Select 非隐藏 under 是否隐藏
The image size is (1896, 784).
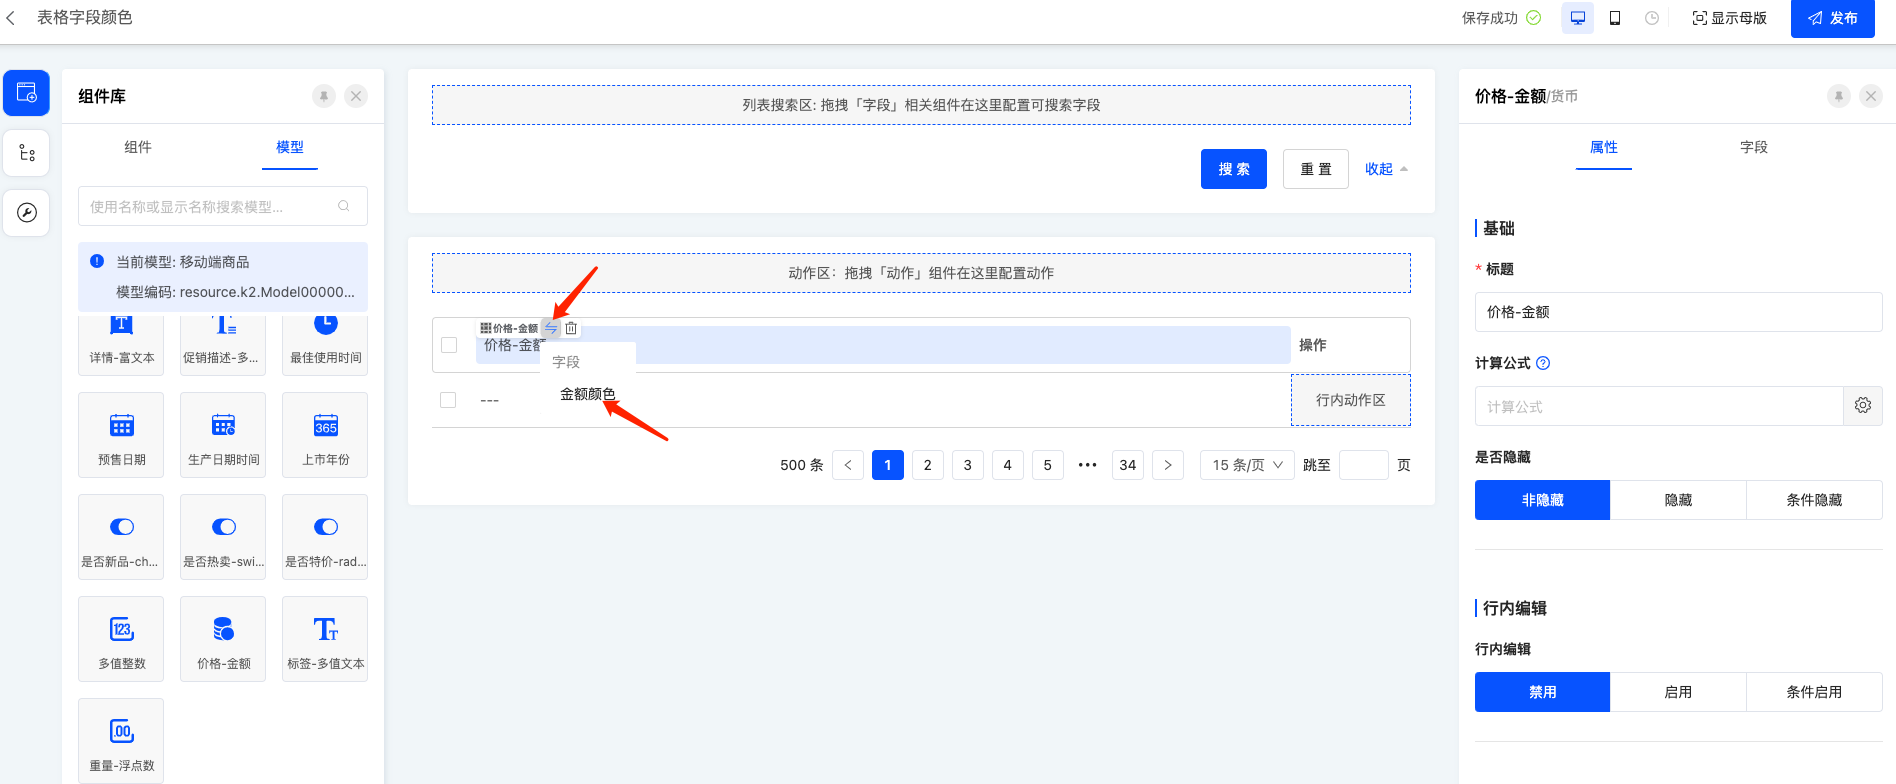[1543, 500]
